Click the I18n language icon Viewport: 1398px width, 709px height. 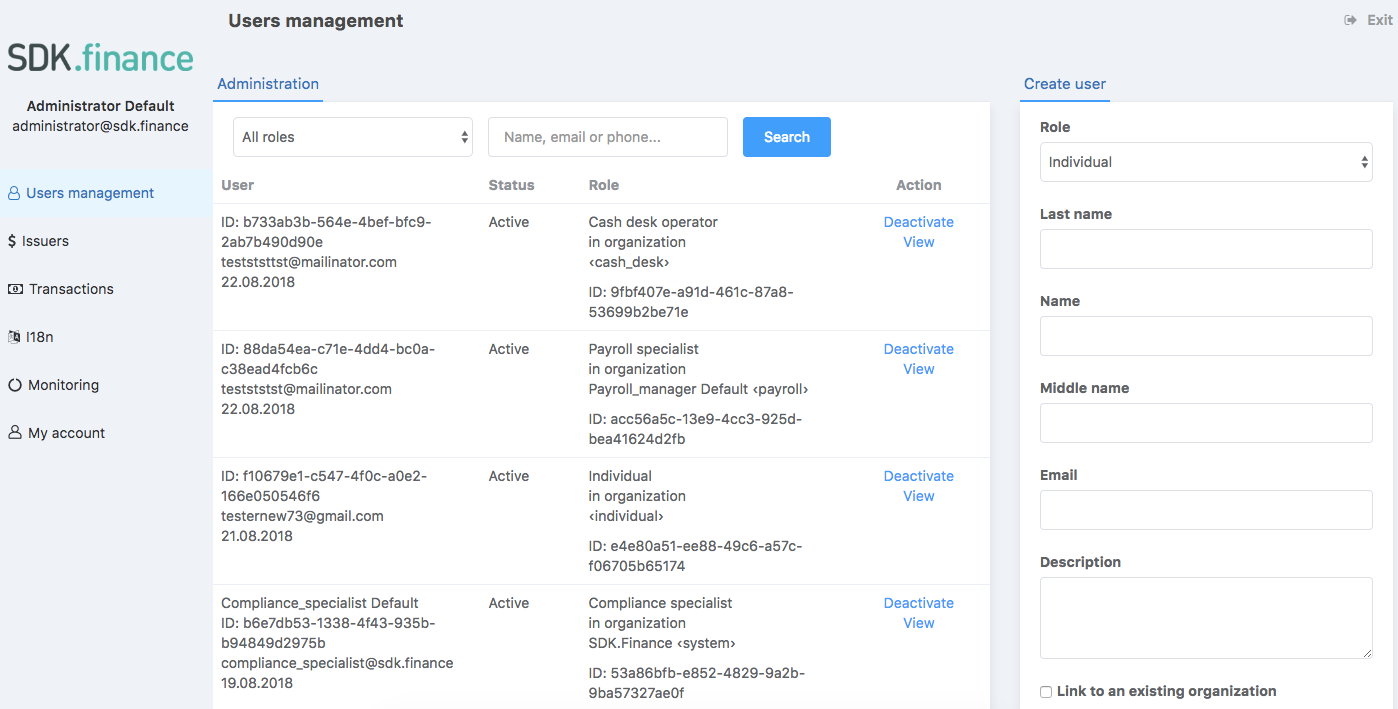[14, 337]
